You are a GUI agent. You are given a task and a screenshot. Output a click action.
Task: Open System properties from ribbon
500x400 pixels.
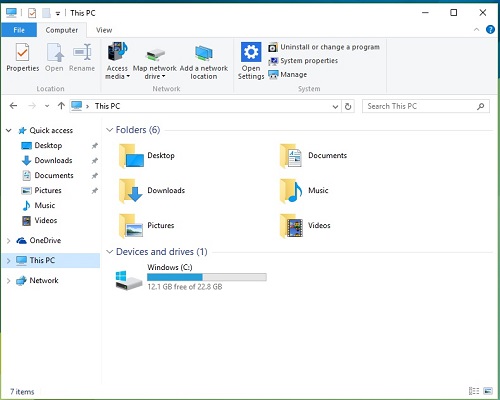tap(303, 61)
